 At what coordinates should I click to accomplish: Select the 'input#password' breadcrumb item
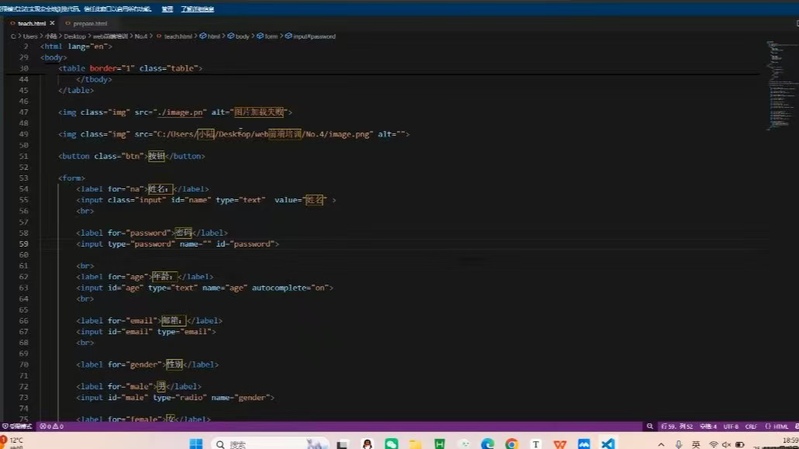(314, 36)
